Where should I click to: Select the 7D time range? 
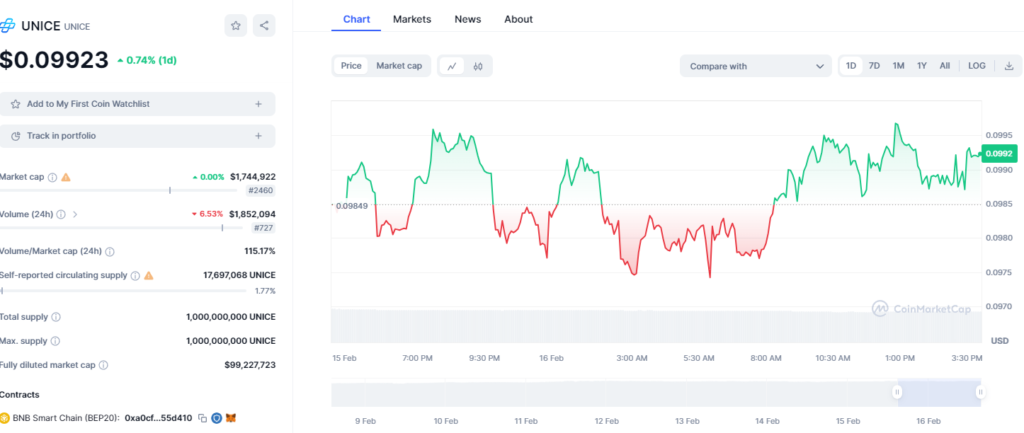point(874,66)
